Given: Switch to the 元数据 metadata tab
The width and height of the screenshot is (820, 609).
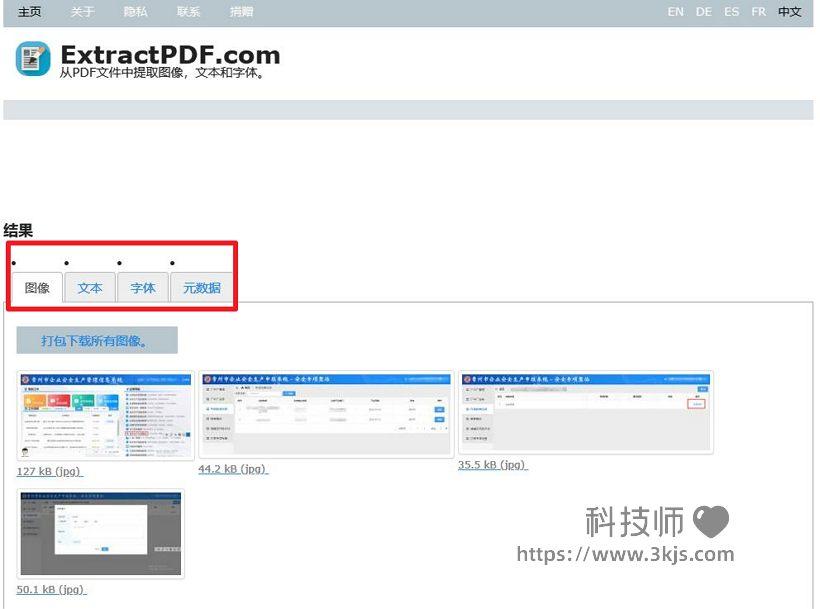Looking at the screenshot, I should 201,288.
